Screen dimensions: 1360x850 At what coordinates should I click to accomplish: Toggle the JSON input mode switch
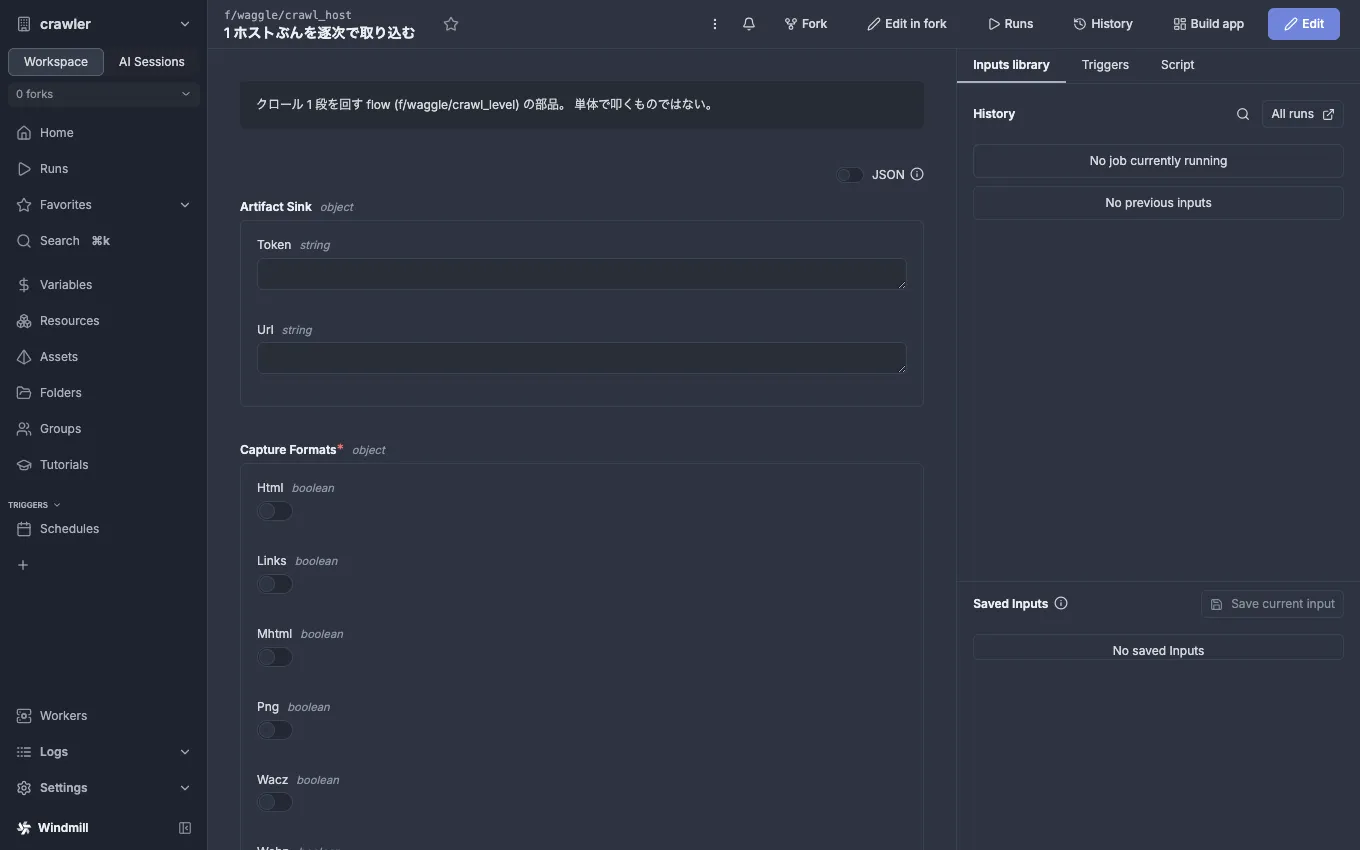click(850, 175)
